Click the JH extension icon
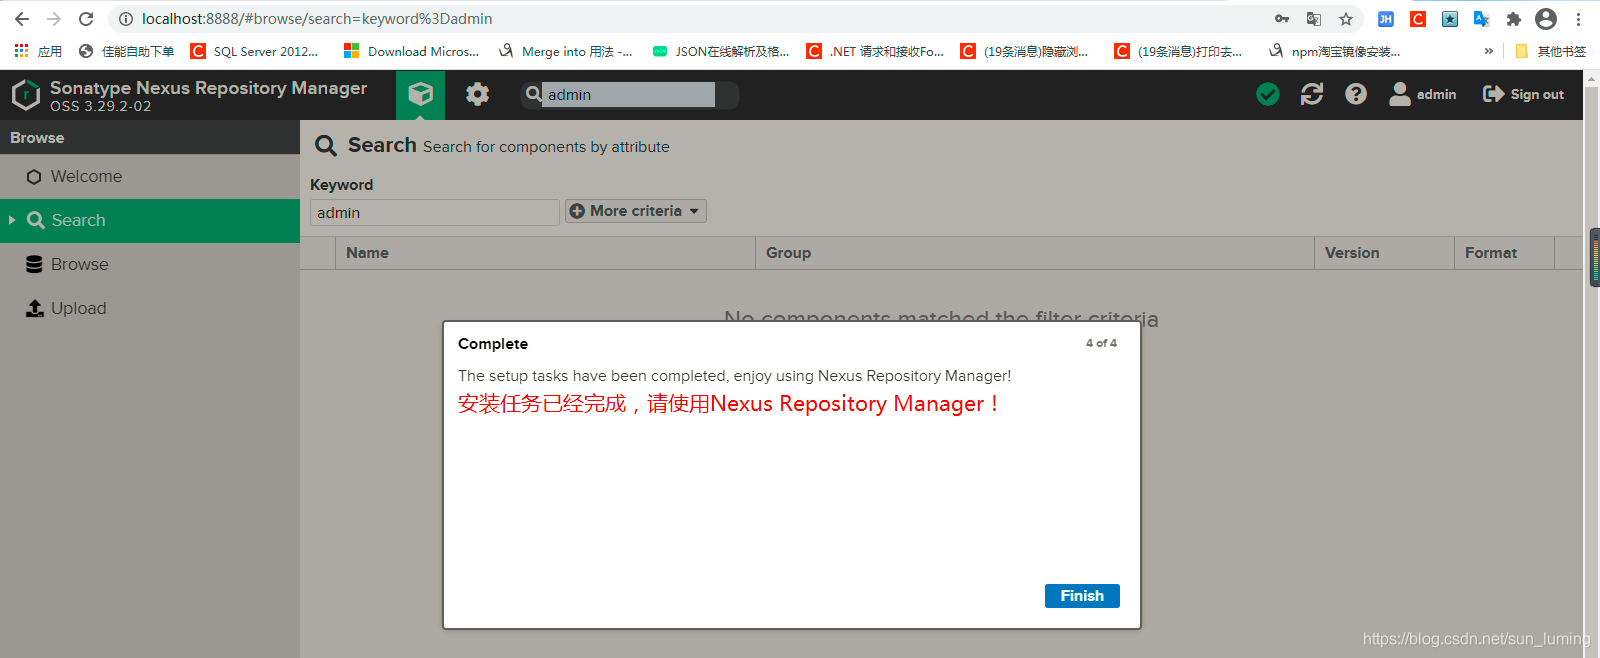 [x=1386, y=19]
